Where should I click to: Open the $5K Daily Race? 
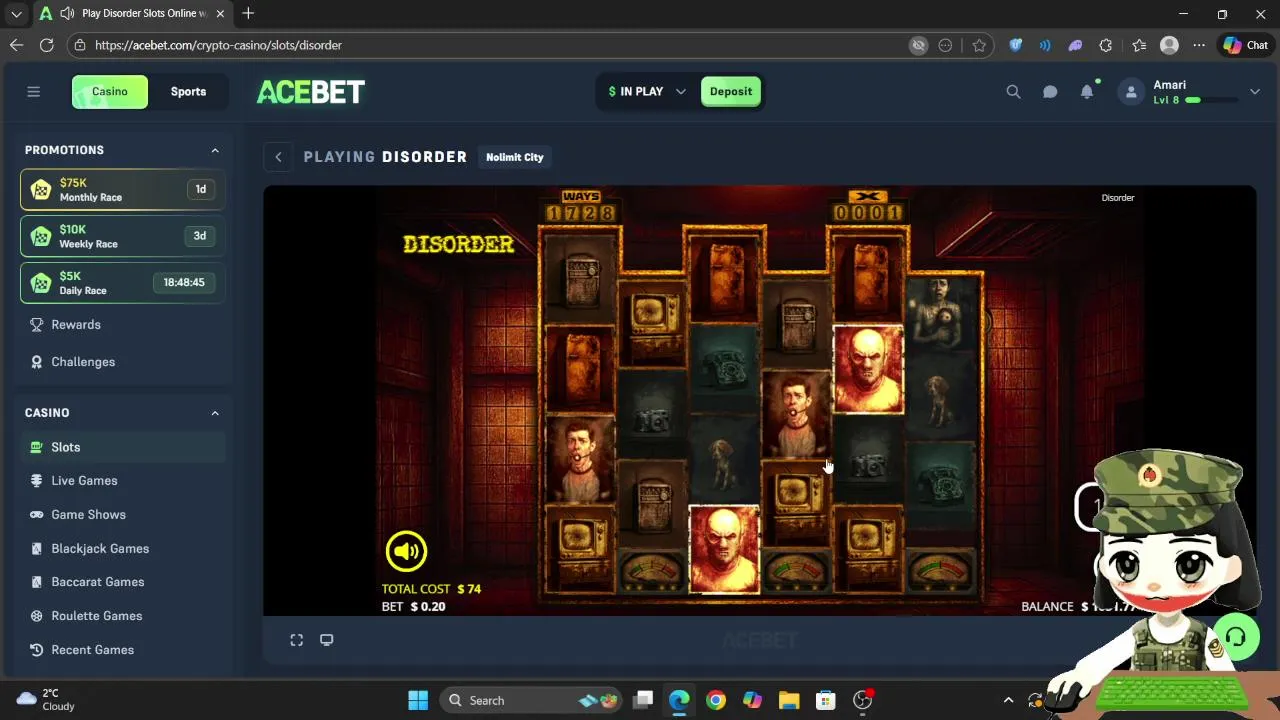[122, 283]
